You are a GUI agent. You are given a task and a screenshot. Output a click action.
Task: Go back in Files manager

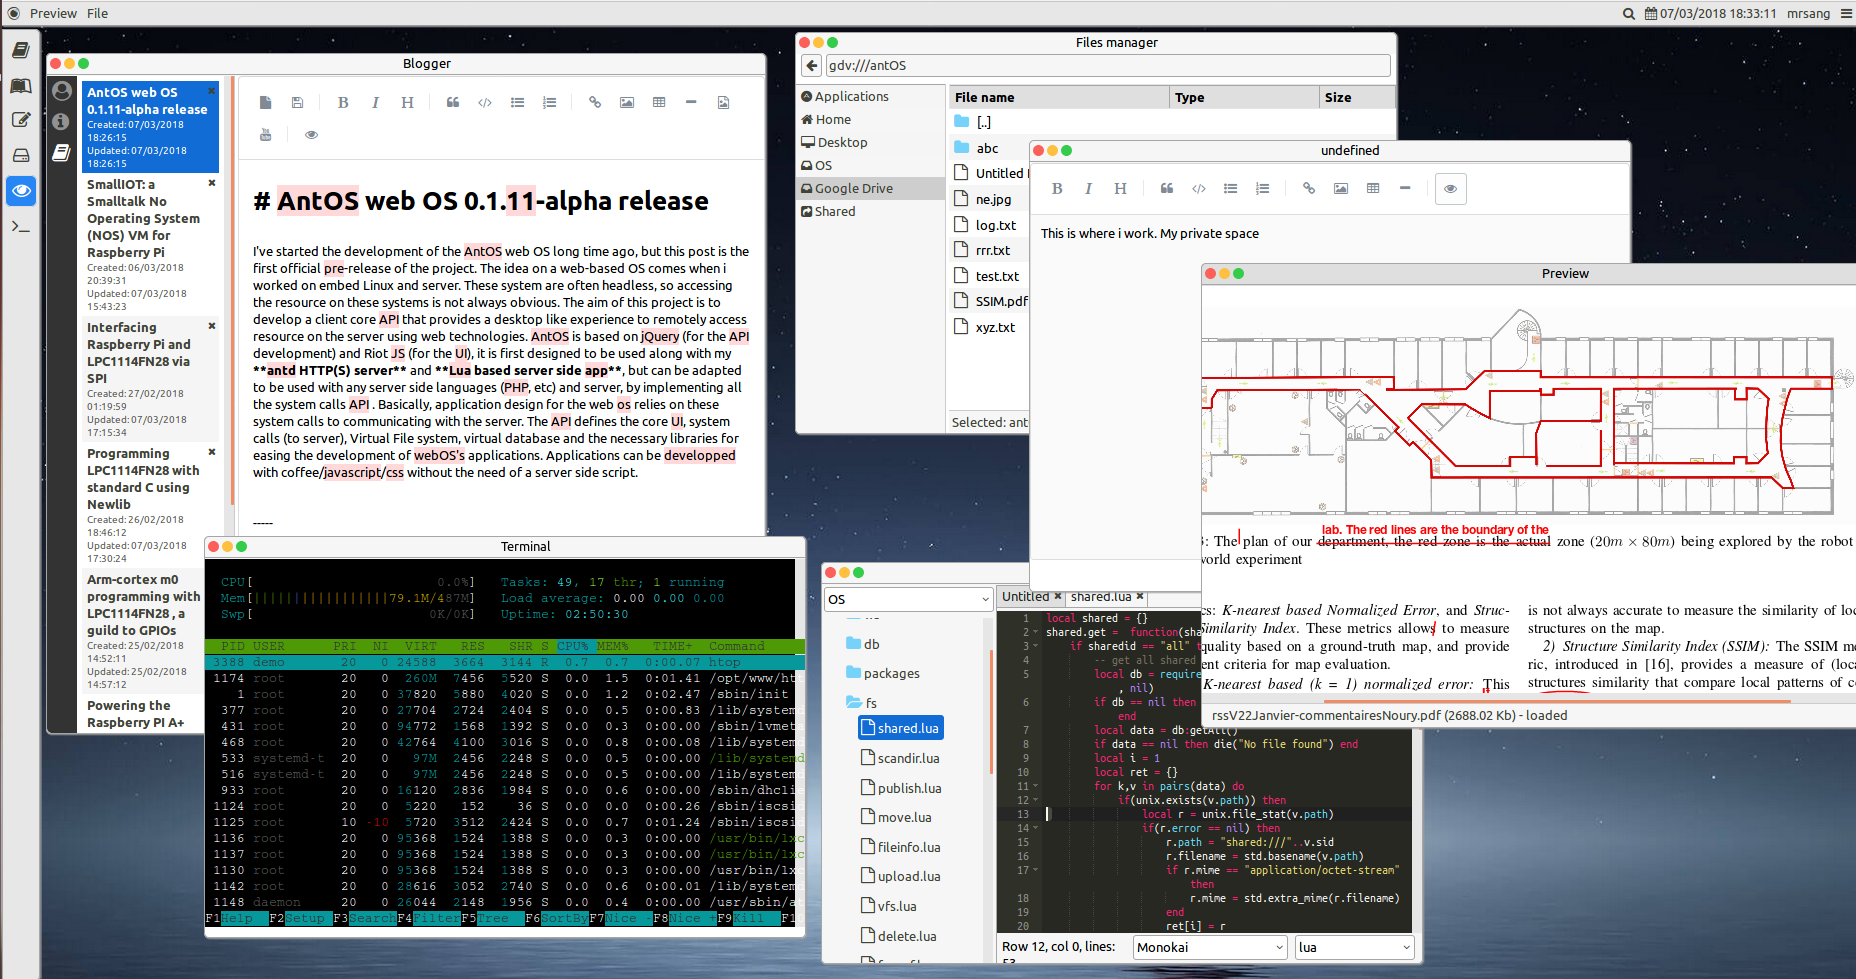(811, 66)
